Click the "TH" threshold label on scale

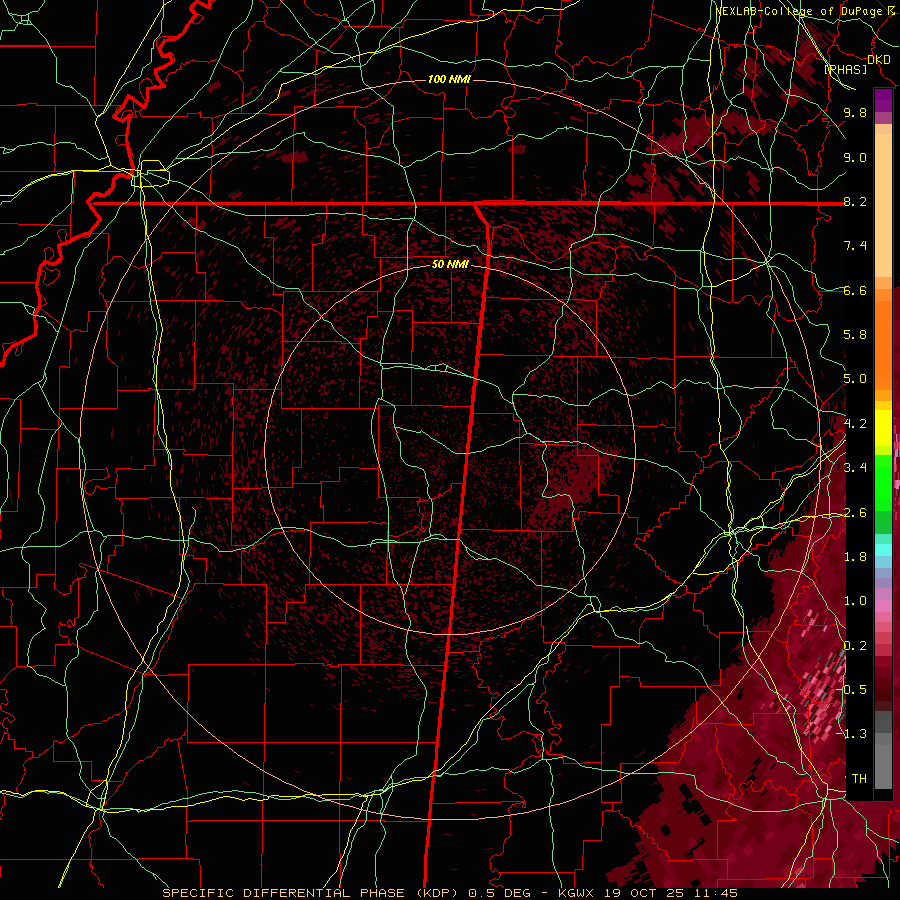coord(859,779)
